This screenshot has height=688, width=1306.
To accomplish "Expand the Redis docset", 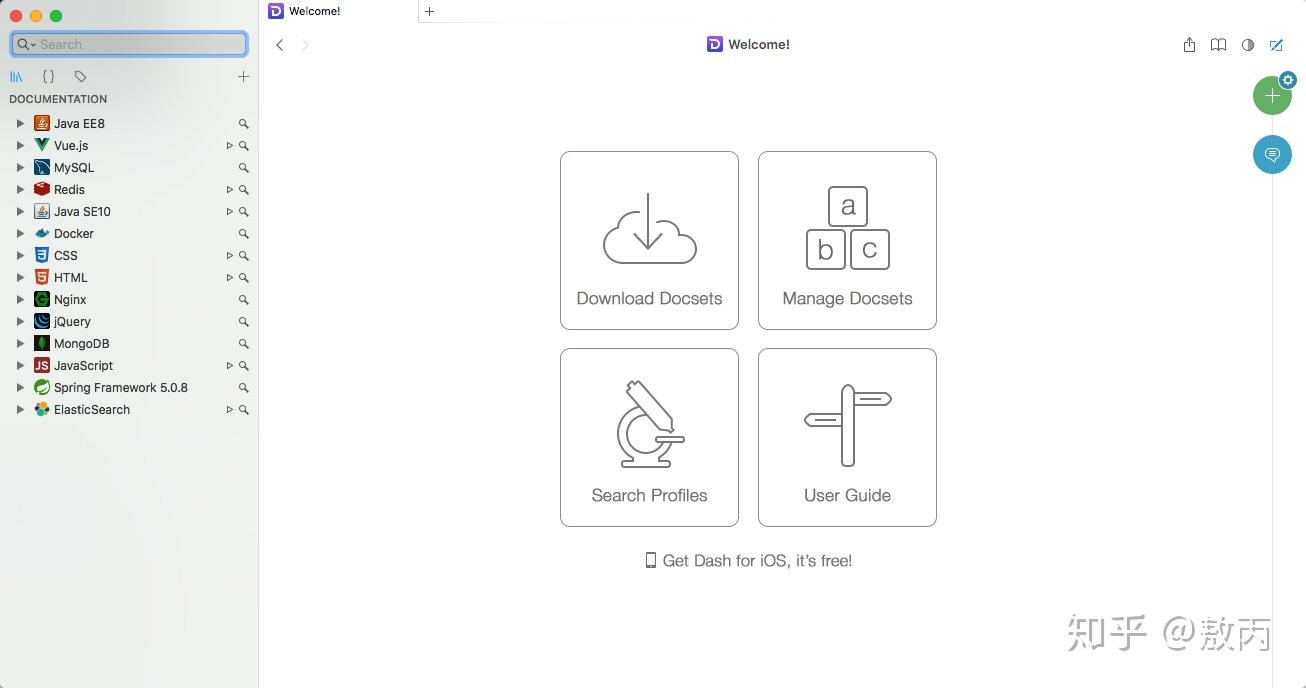I will pyautogui.click(x=20, y=190).
